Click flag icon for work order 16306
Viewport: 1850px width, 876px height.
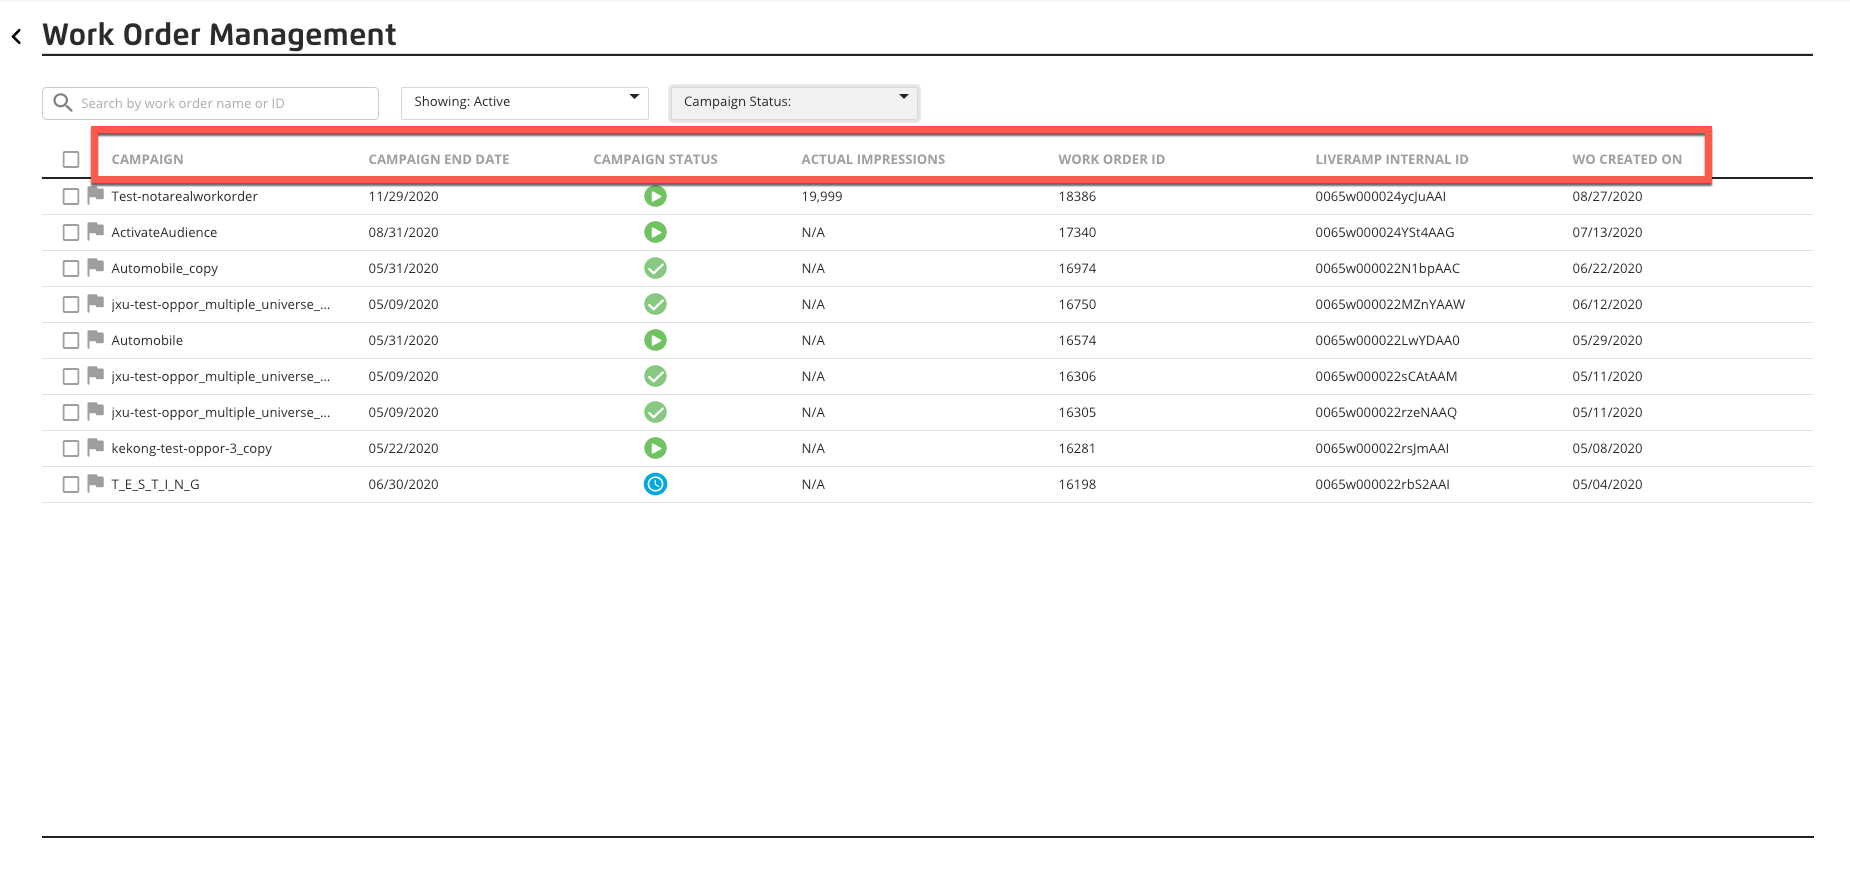tap(96, 375)
